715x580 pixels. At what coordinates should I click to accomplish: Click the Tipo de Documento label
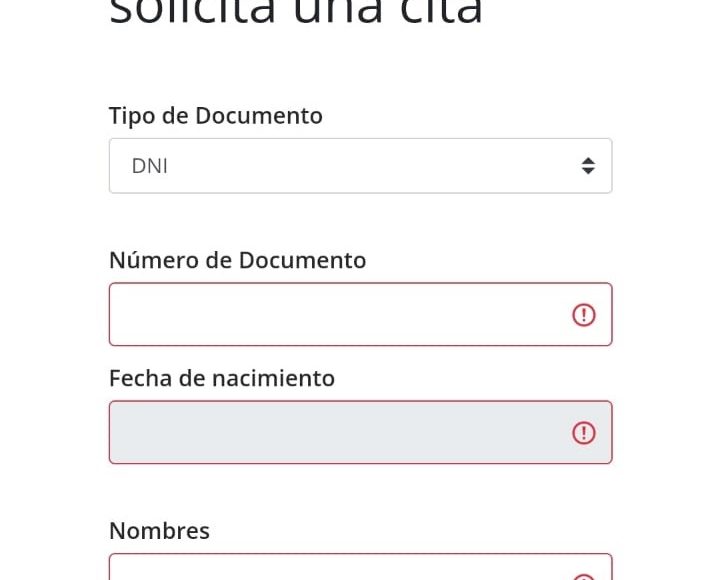(x=216, y=115)
